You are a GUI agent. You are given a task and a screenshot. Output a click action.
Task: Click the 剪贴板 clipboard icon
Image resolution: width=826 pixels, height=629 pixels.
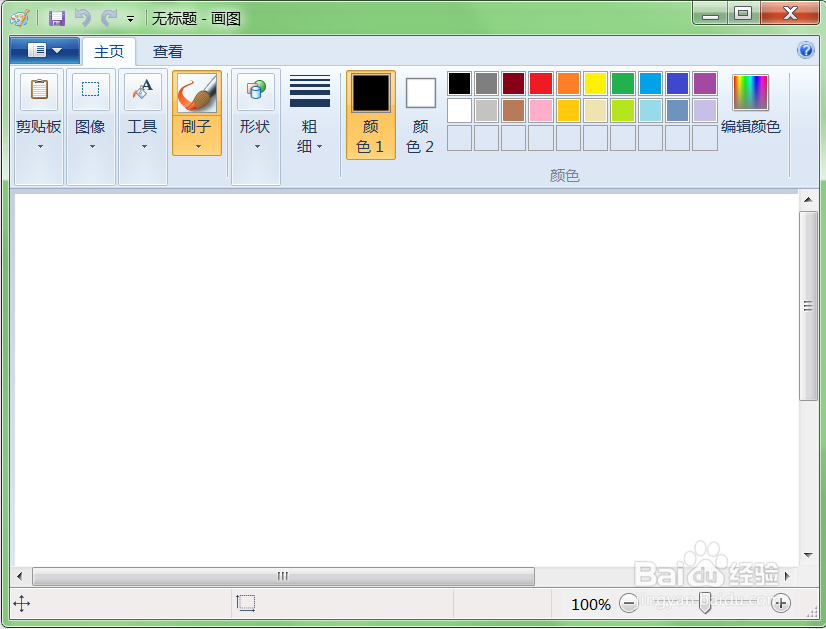point(39,90)
